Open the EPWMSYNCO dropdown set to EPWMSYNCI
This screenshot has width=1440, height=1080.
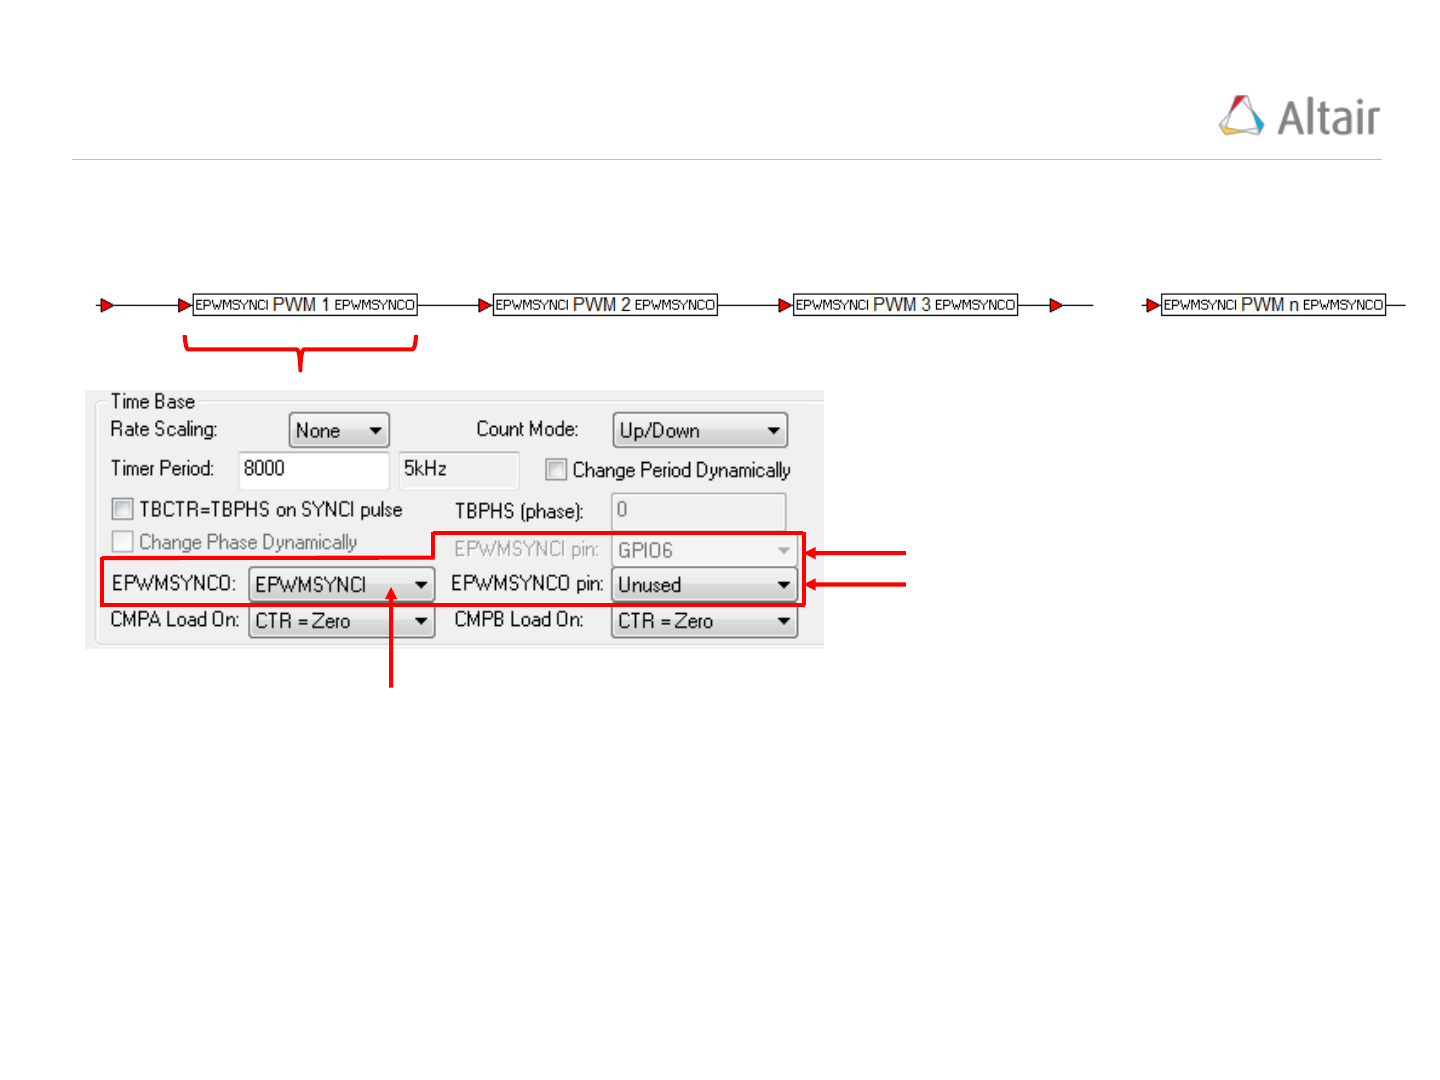coord(342,584)
